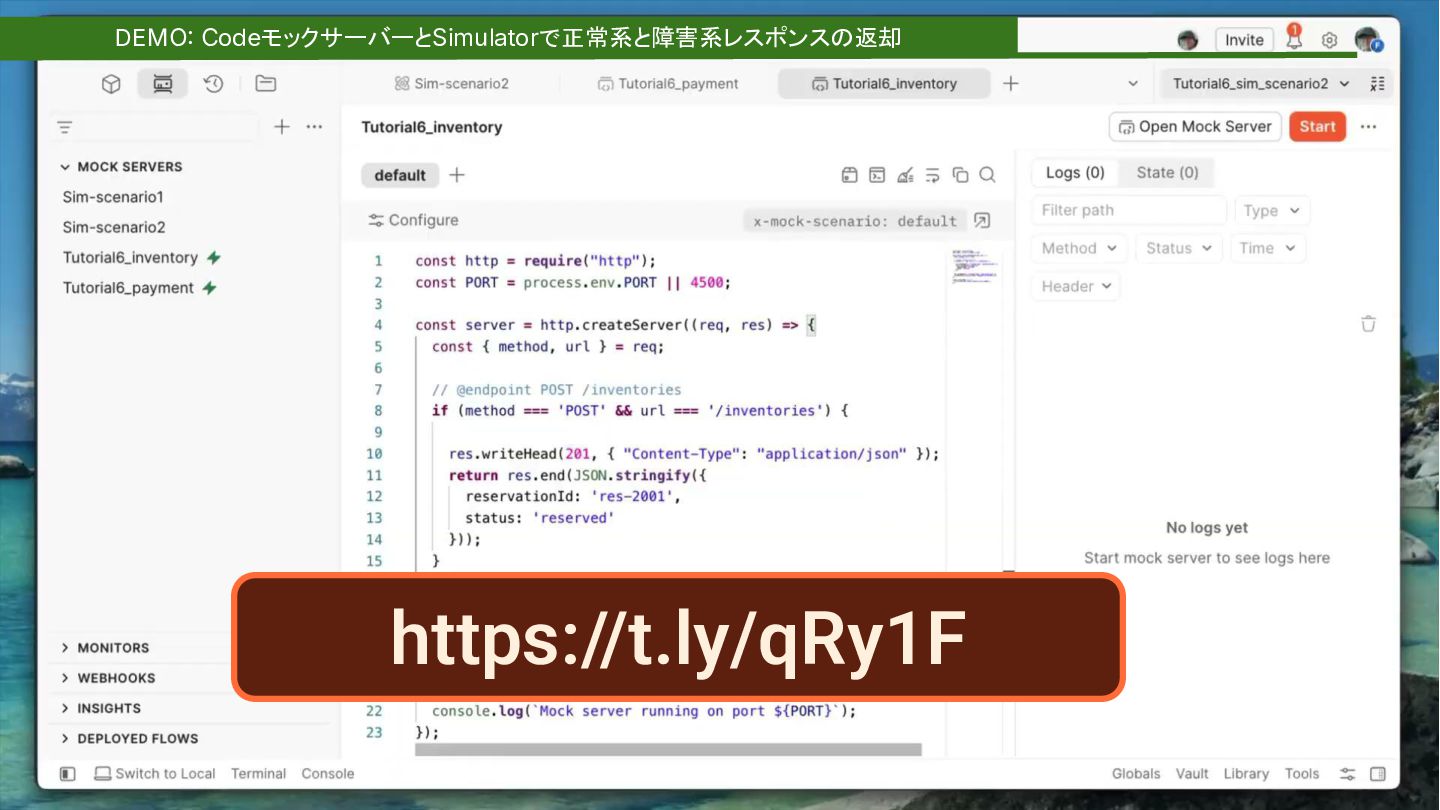This screenshot has width=1440, height=810.
Task: Add a new mock server with sidebar plus
Action: pos(282,127)
